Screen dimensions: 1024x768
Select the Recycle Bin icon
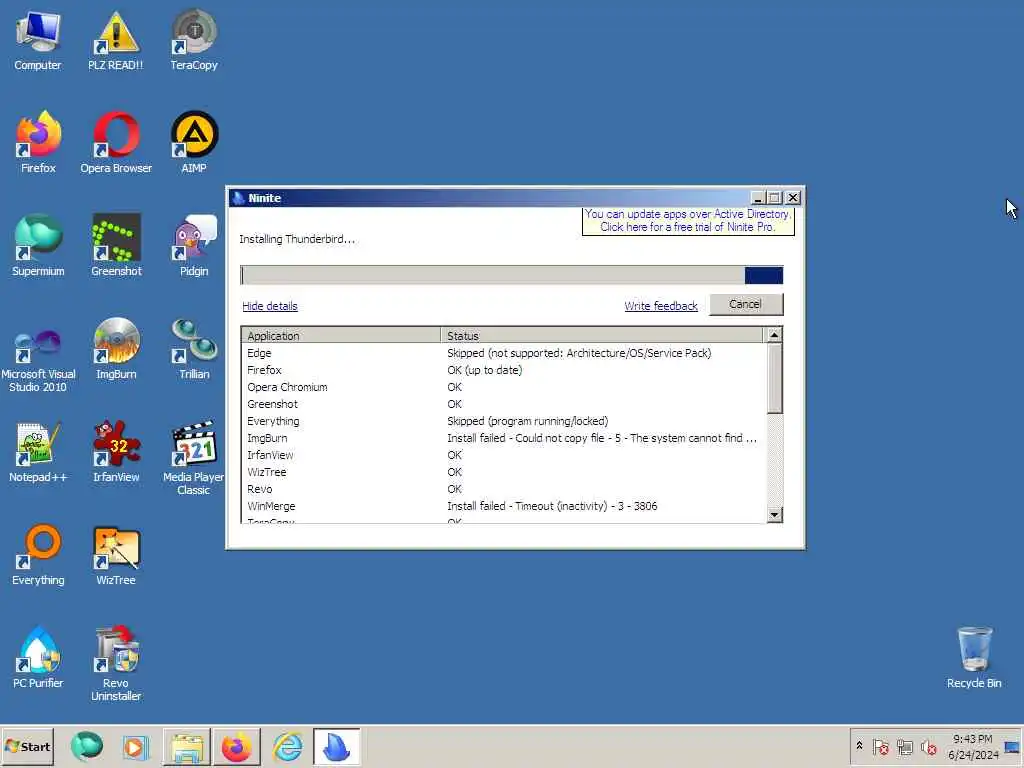point(974,658)
